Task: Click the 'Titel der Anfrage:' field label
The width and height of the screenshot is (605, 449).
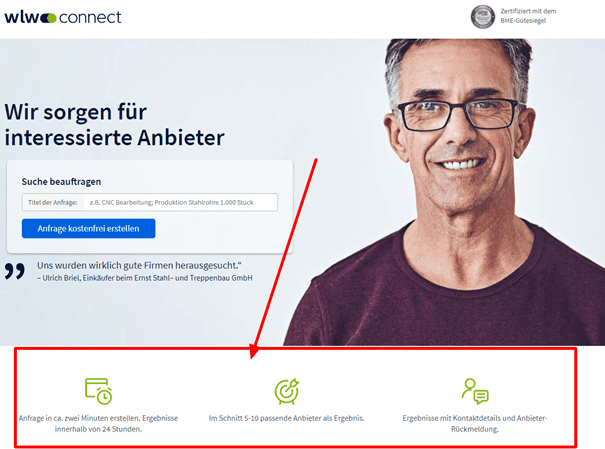Action: tap(52, 203)
